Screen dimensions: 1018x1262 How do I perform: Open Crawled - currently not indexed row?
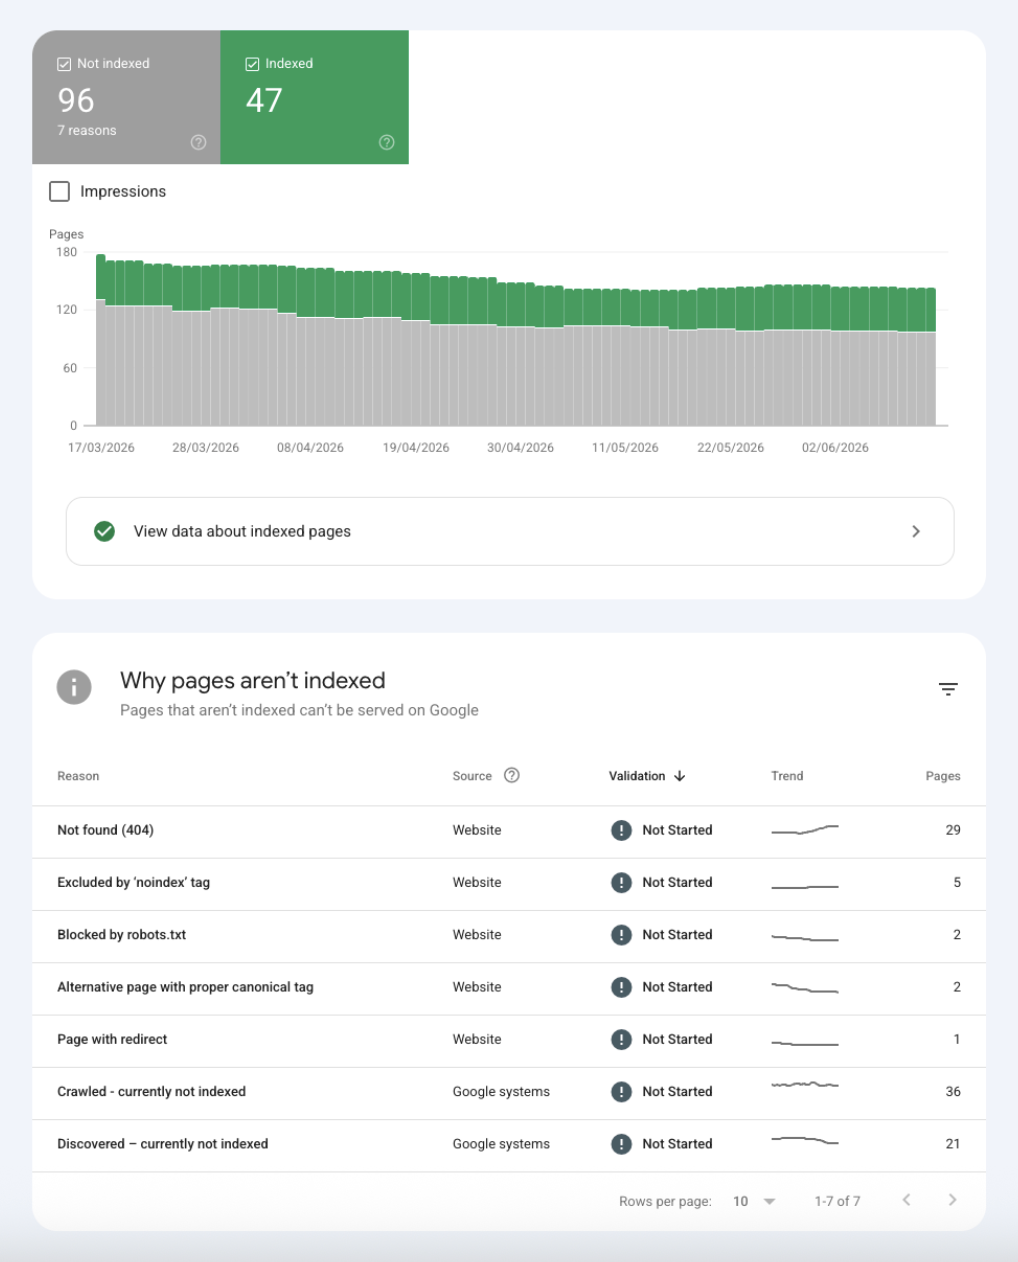click(x=509, y=1092)
